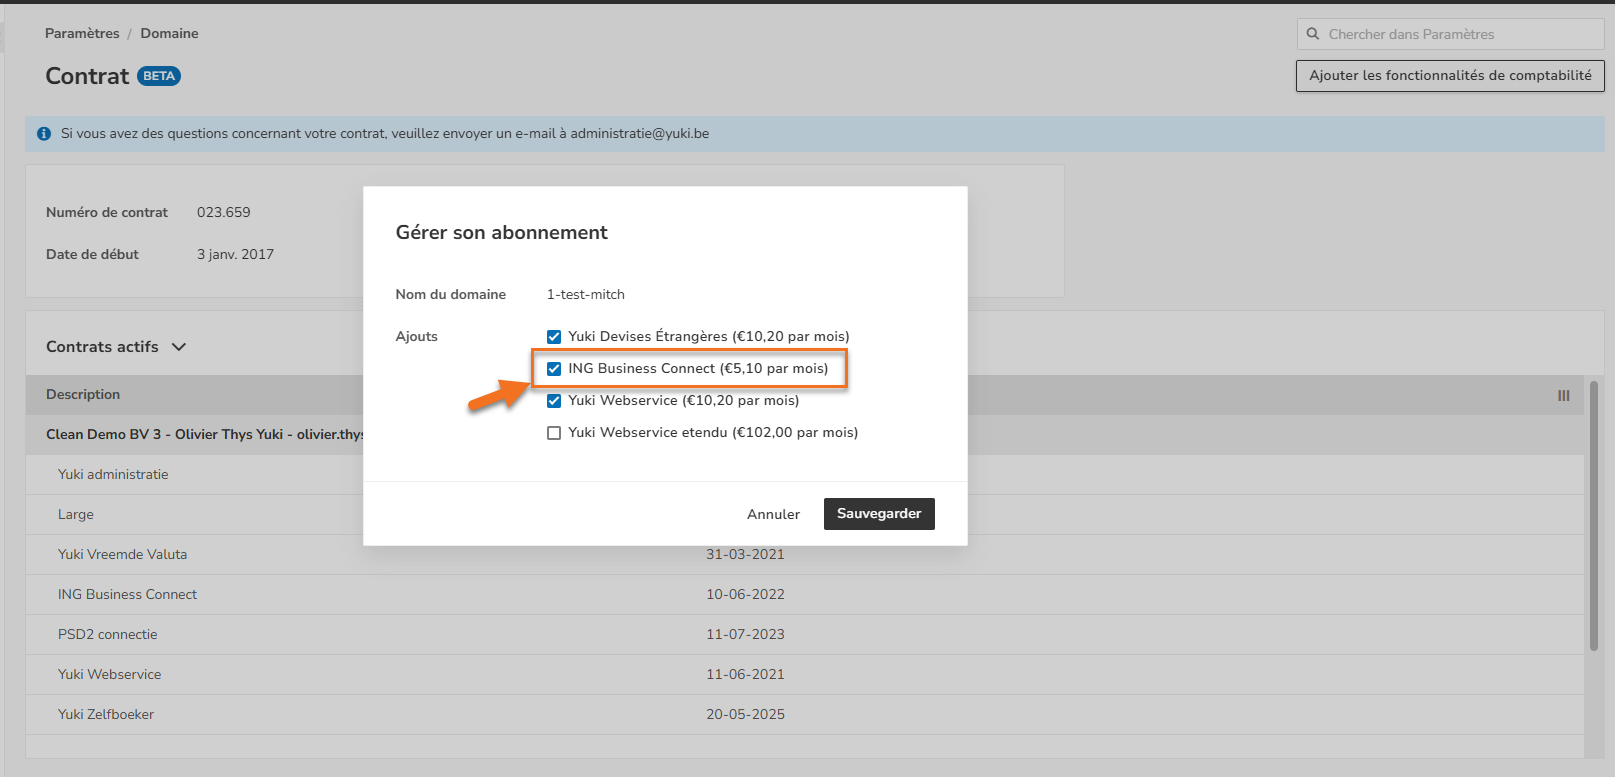Click the contracts table vertical scrollbar
This screenshot has width=1615, height=777.
(x=1594, y=515)
